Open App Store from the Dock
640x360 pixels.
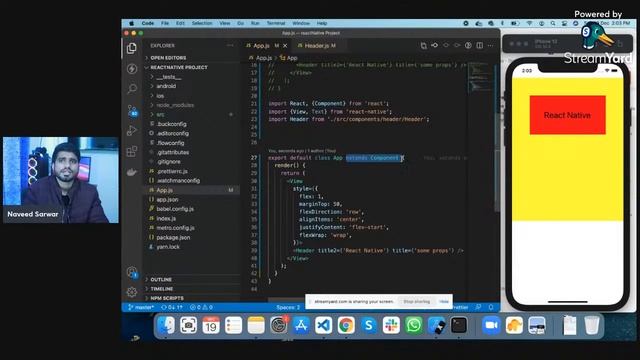click(301, 325)
